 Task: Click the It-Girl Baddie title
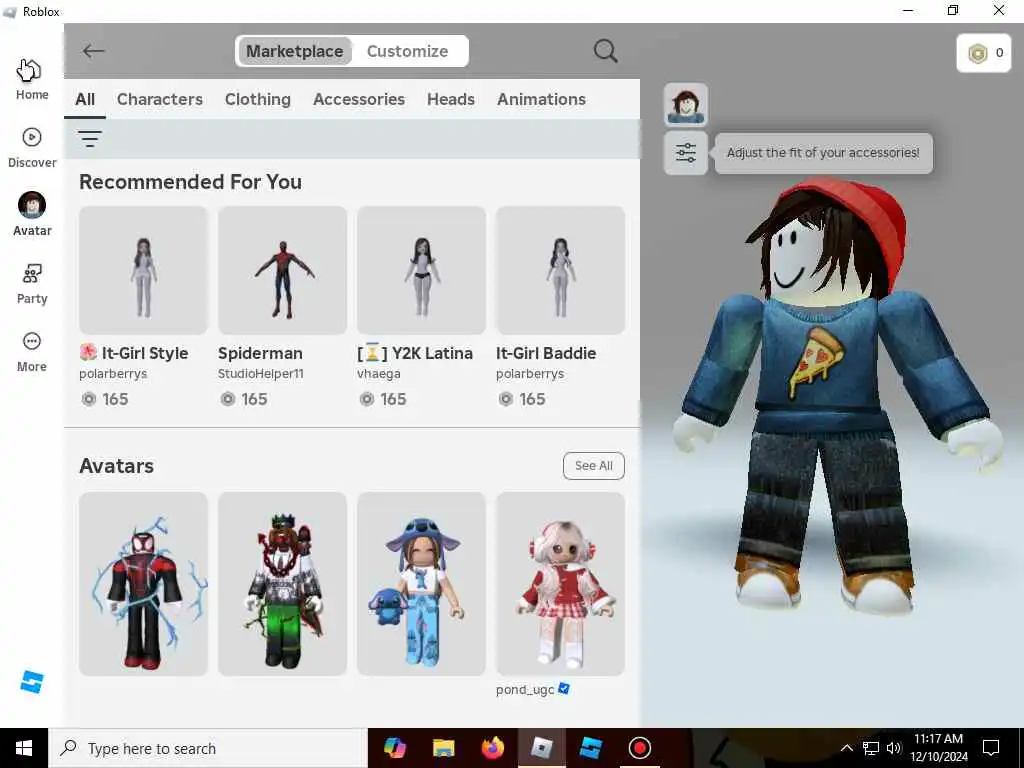546,353
